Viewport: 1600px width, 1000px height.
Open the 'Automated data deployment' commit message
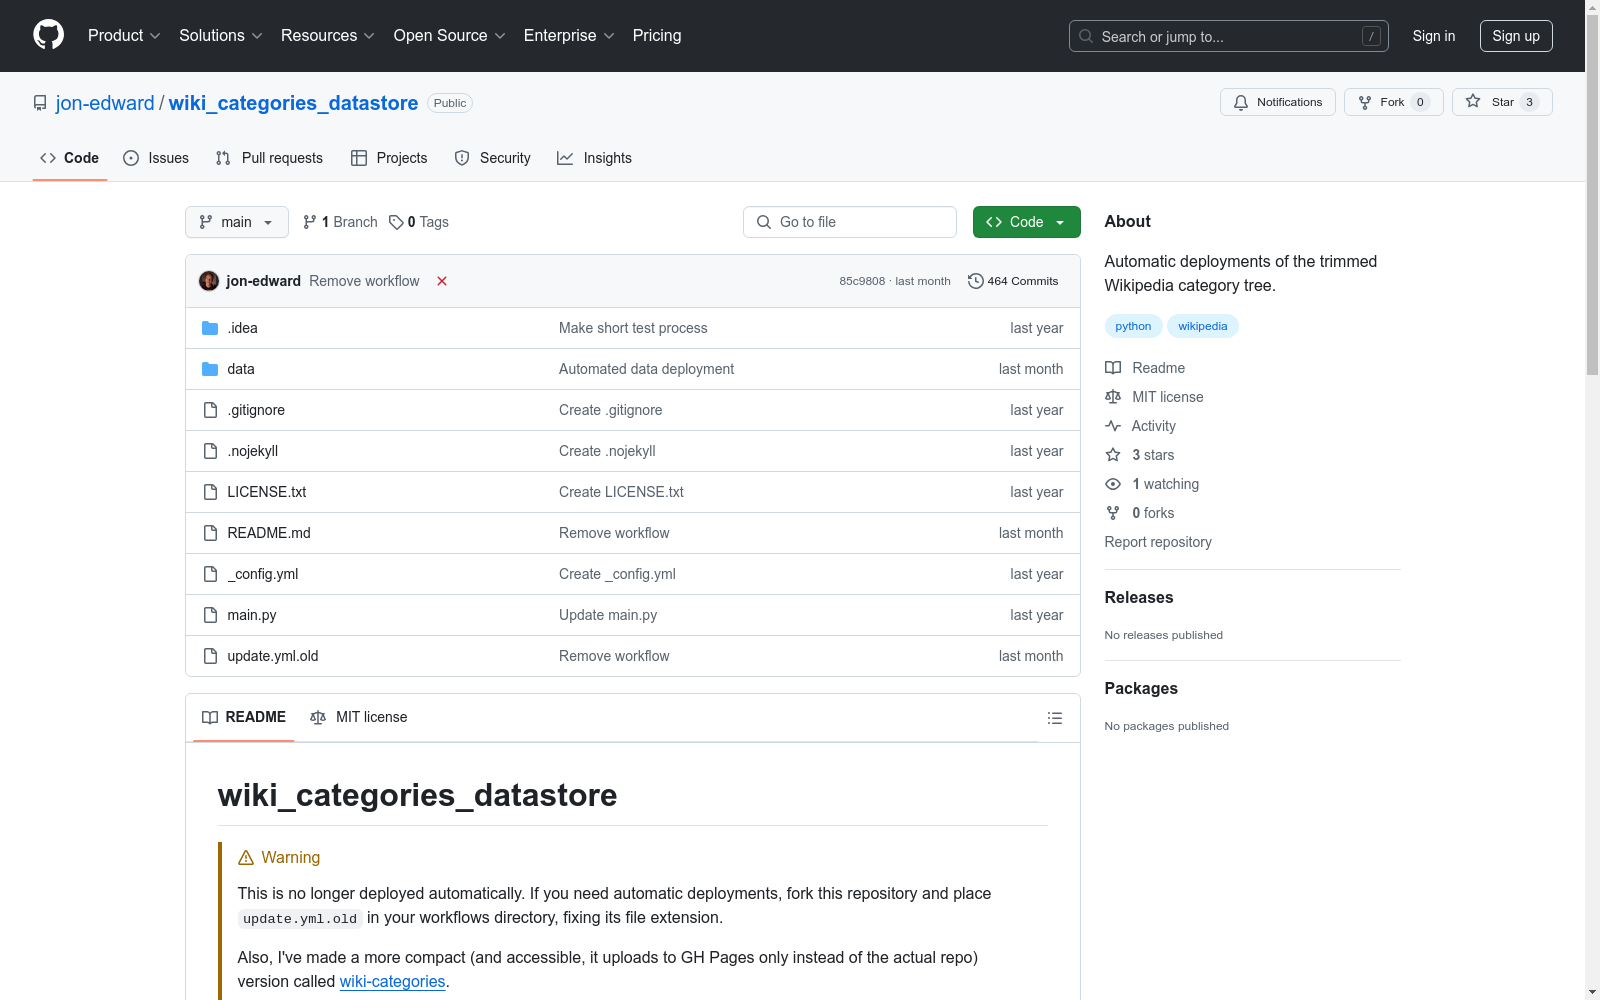point(646,369)
